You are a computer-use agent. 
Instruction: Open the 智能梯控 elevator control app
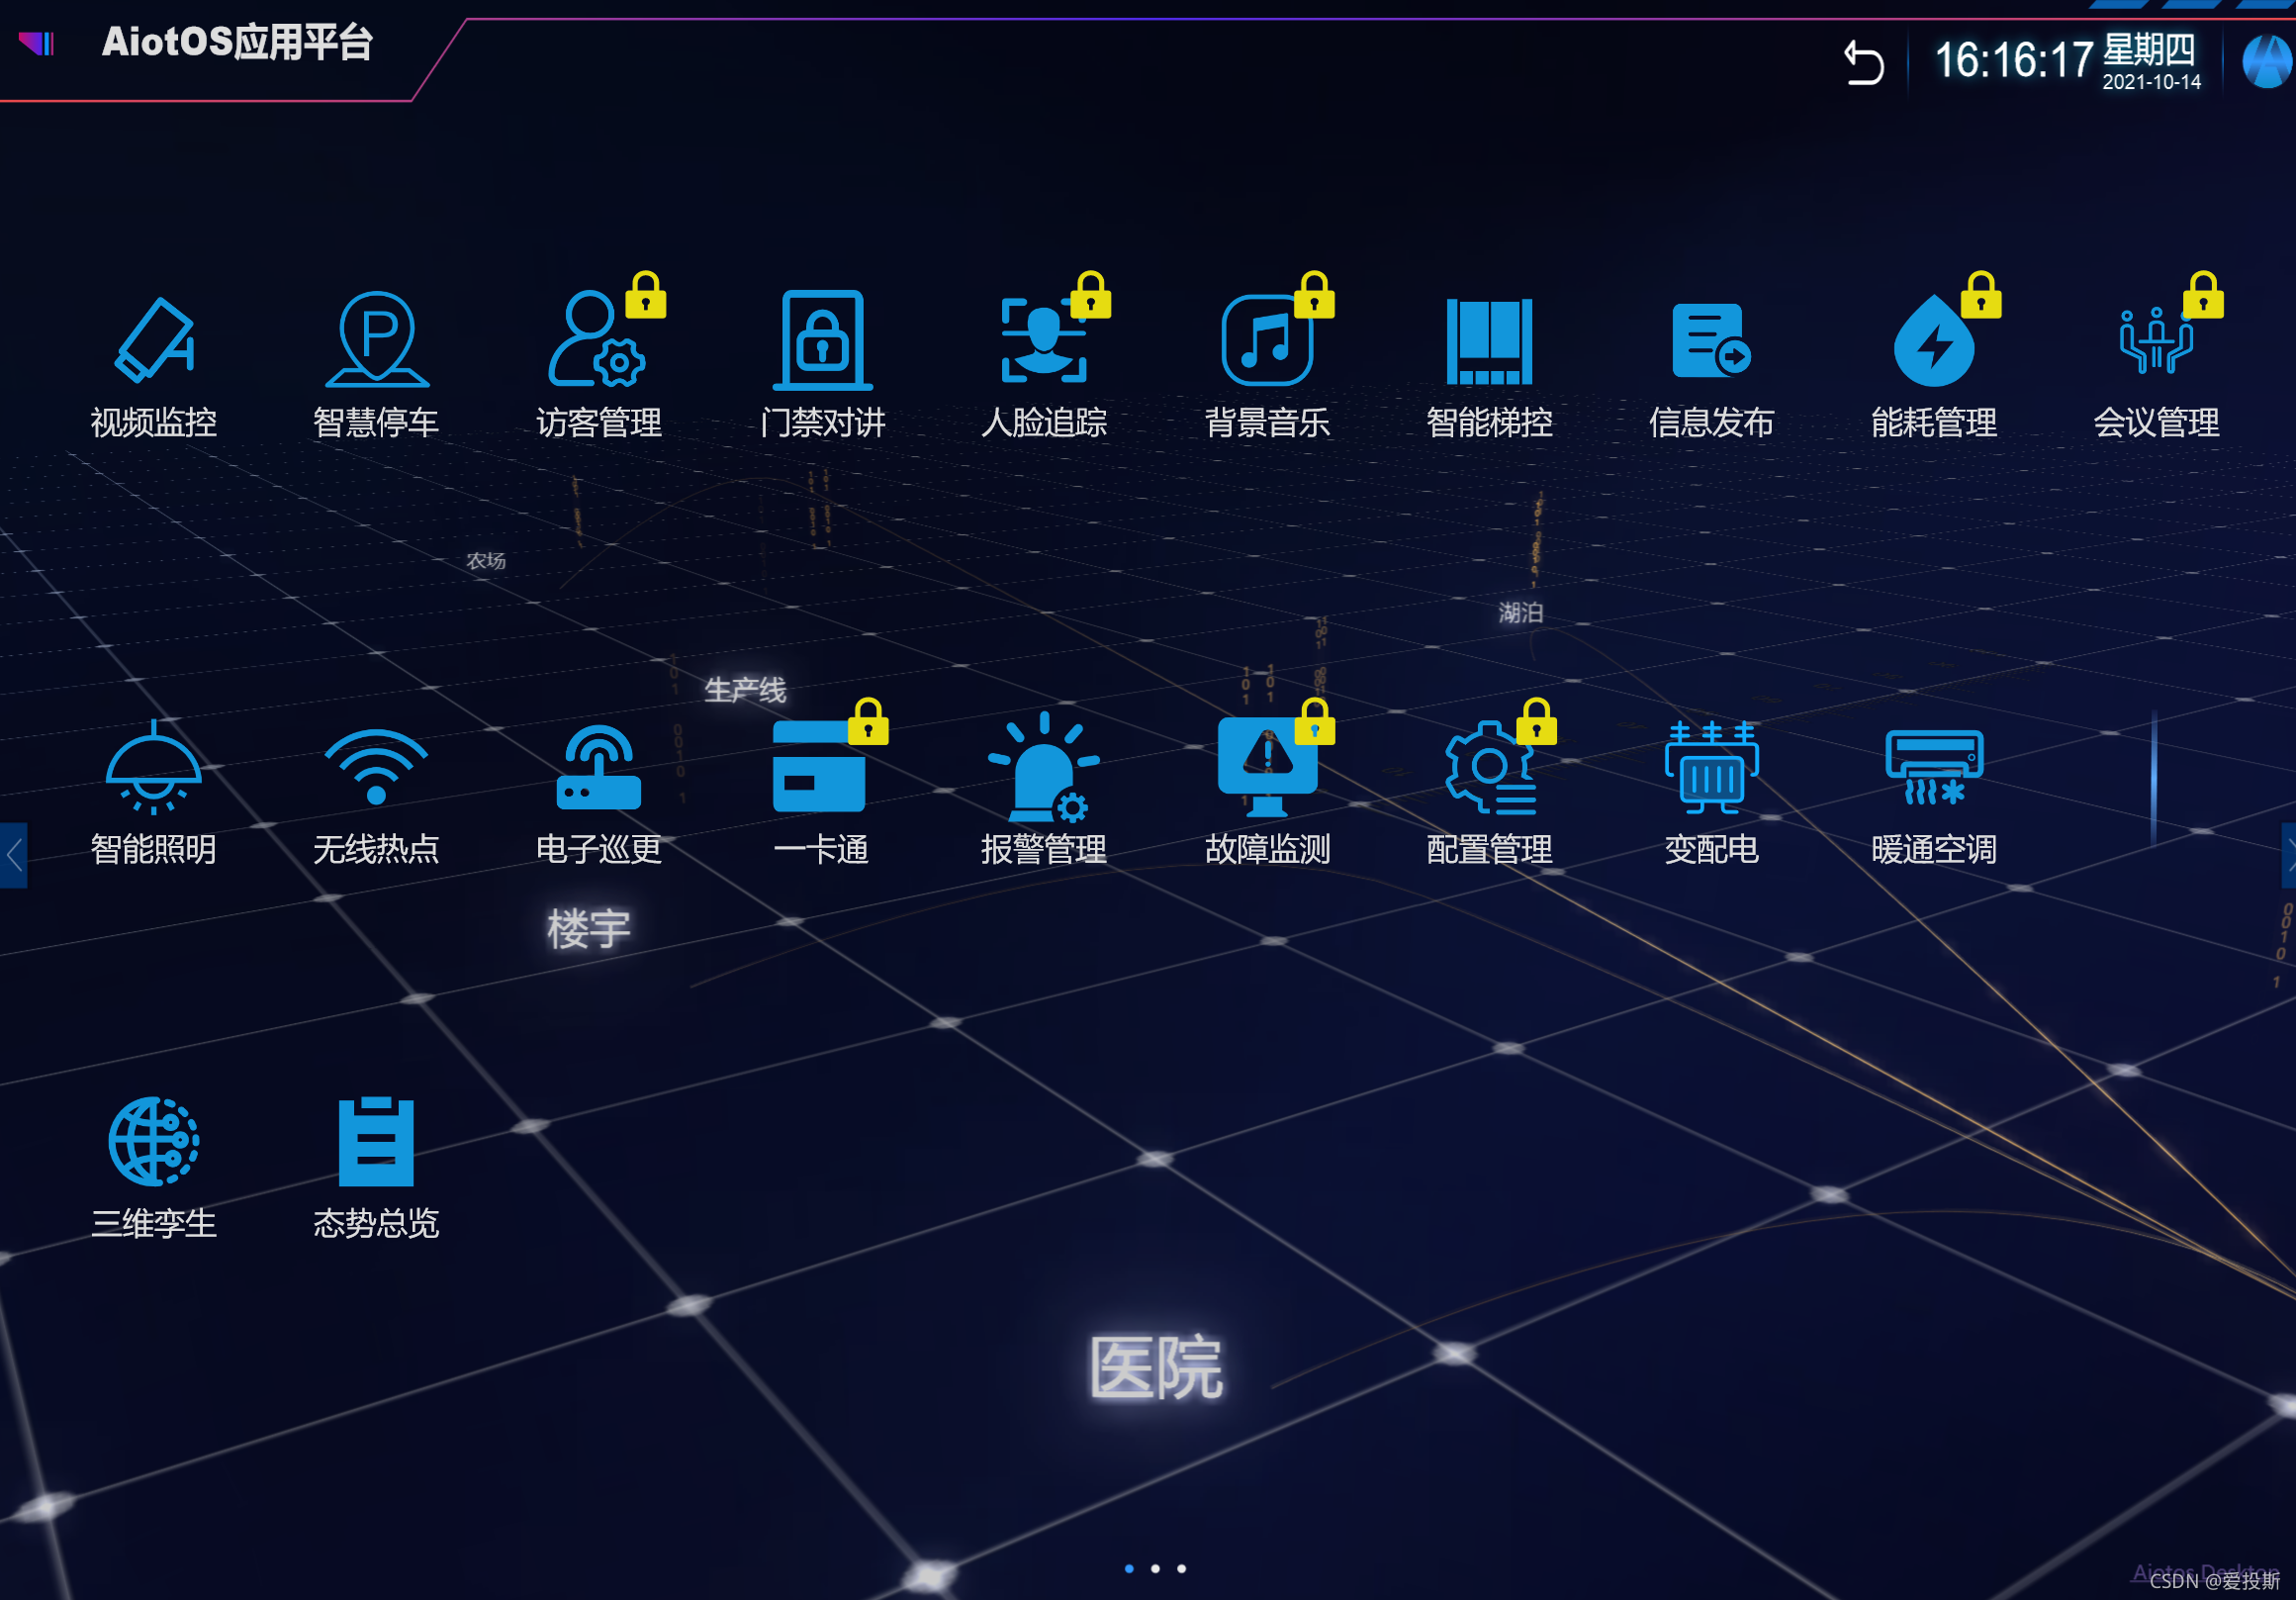tap(1489, 342)
